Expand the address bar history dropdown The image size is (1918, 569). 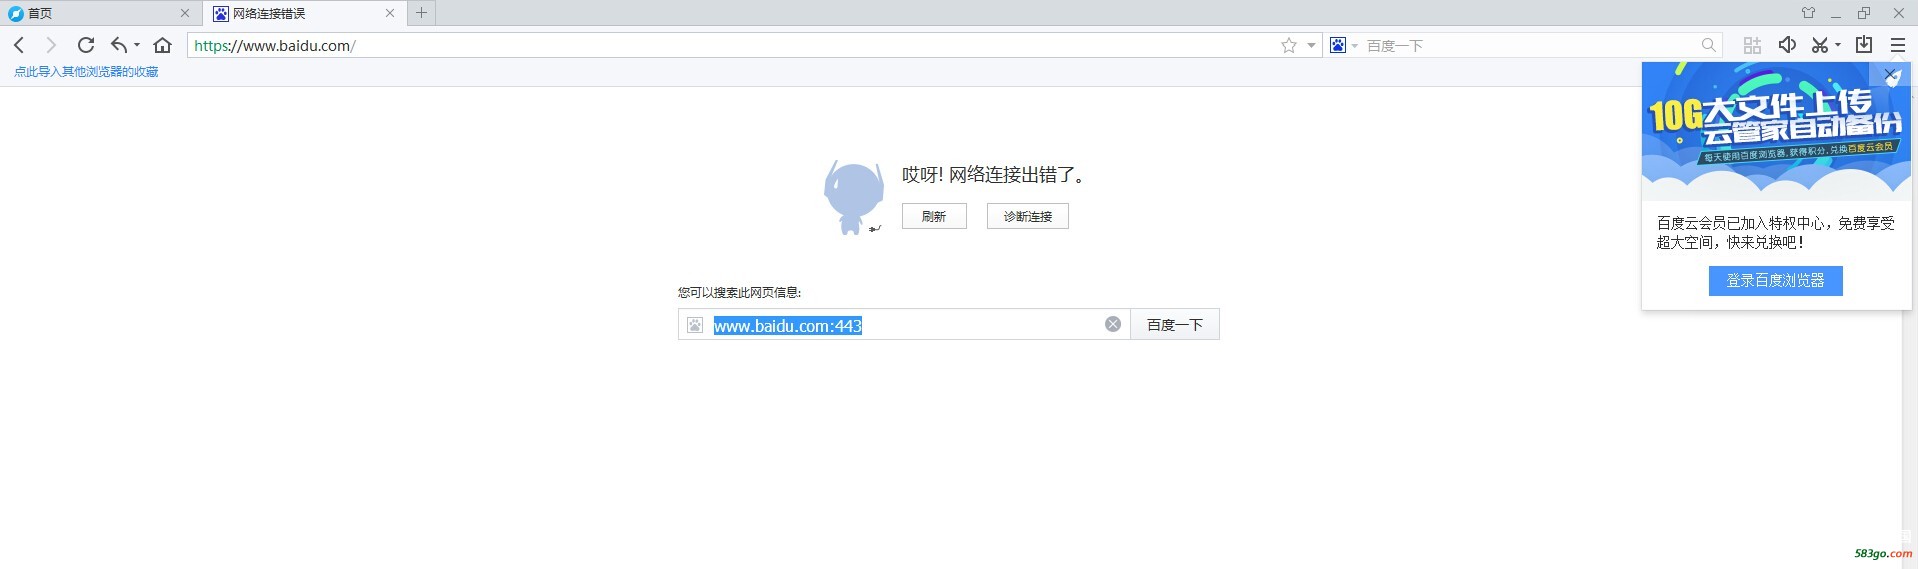point(1311,45)
